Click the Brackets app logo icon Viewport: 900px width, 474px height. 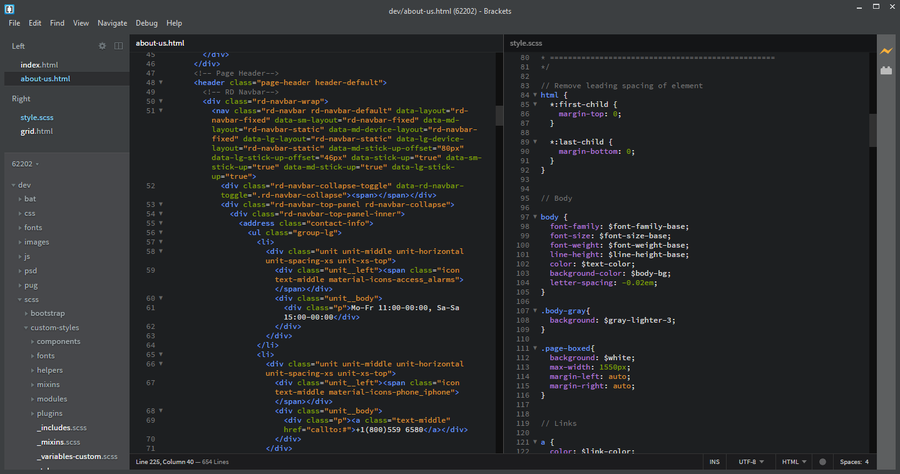click(10, 7)
